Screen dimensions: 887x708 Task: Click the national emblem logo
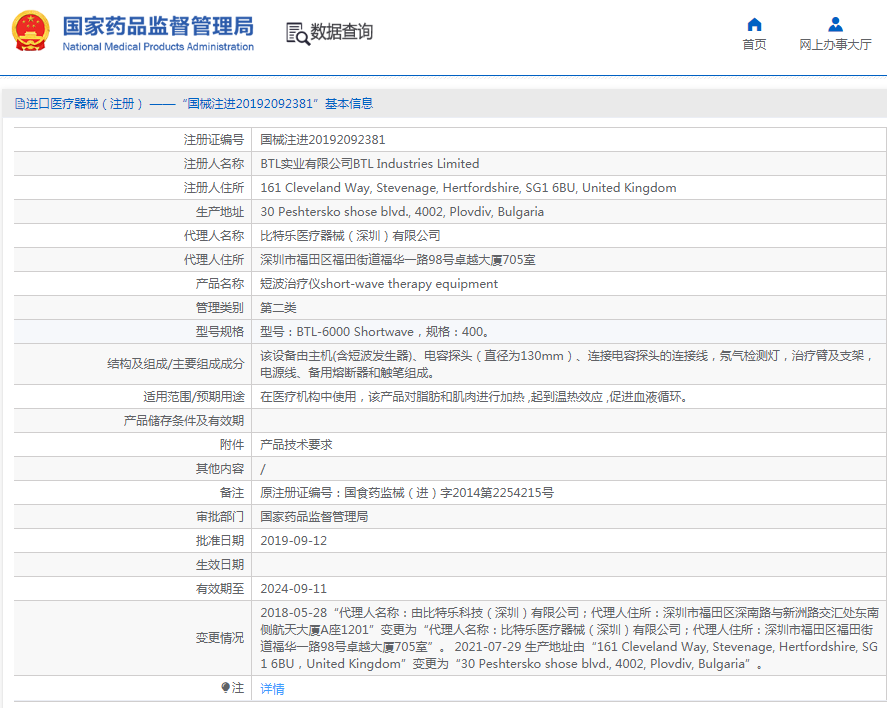31,32
